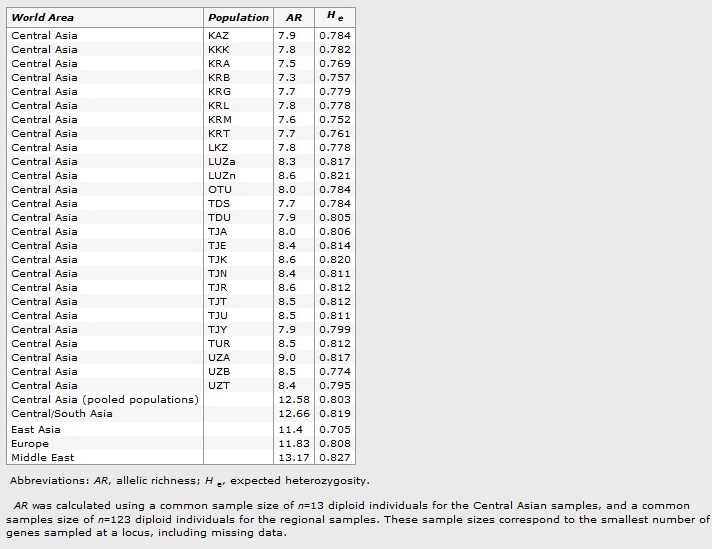Click the He column header
The width and height of the screenshot is (712, 549).
point(335,17)
